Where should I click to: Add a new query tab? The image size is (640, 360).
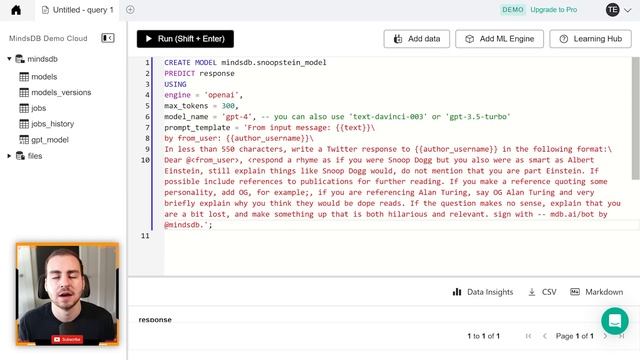coord(130,10)
